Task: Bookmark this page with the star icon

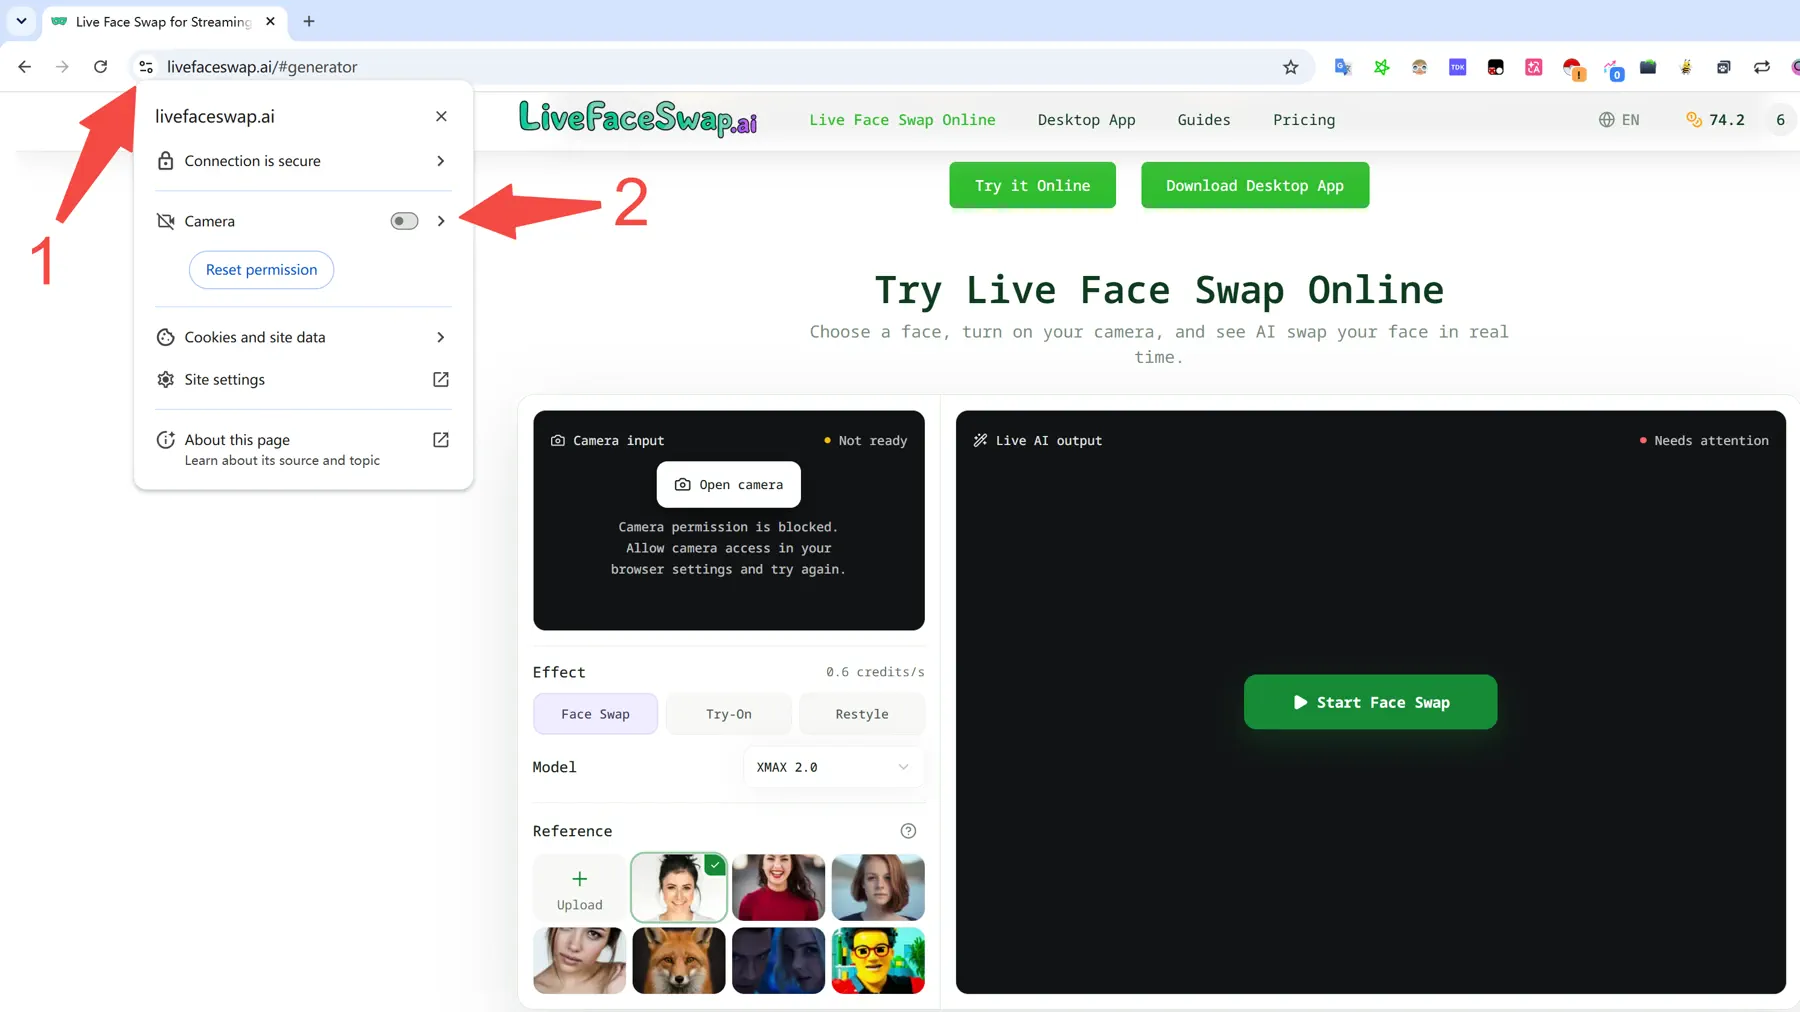Action: (1291, 67)
